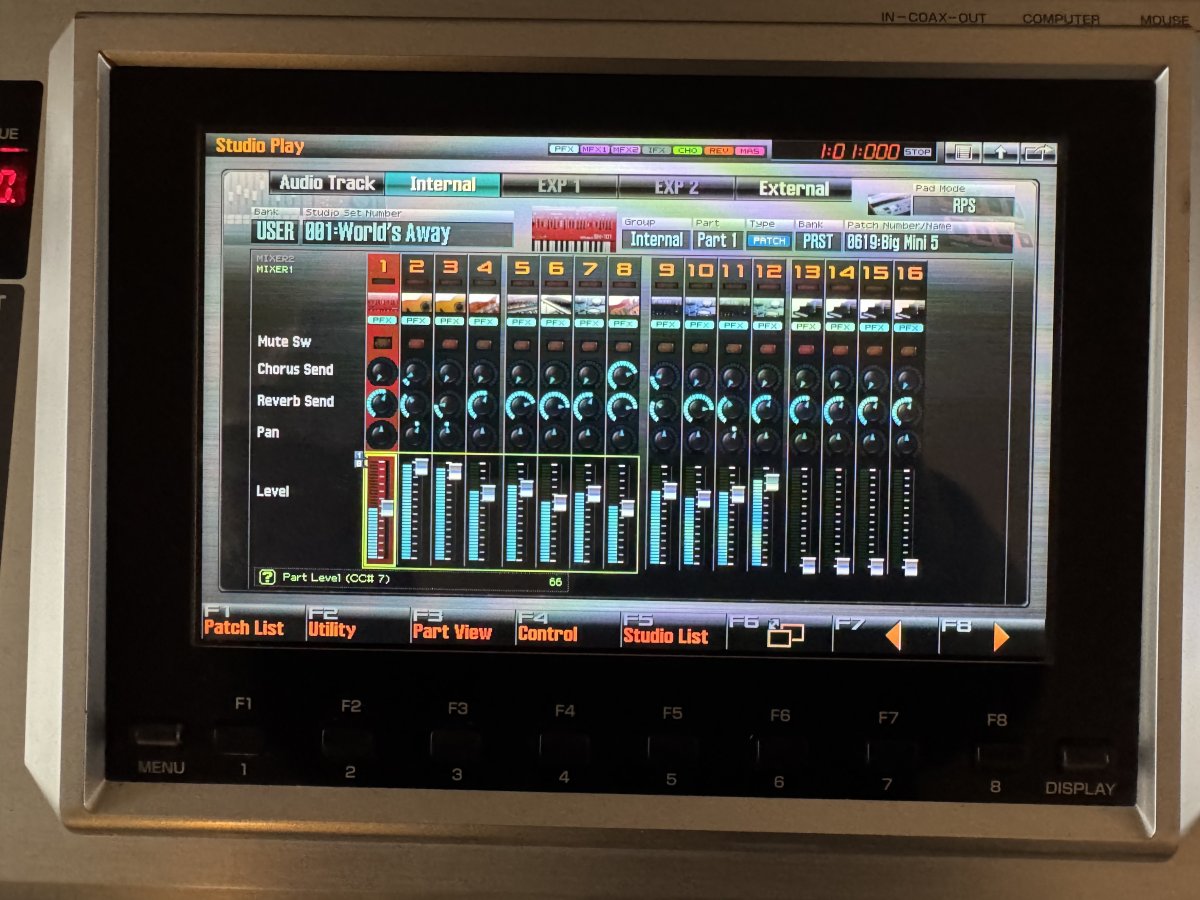The image size is (1200, 900).
Task: Switch to the Audio Track tab
Action: 326,183
